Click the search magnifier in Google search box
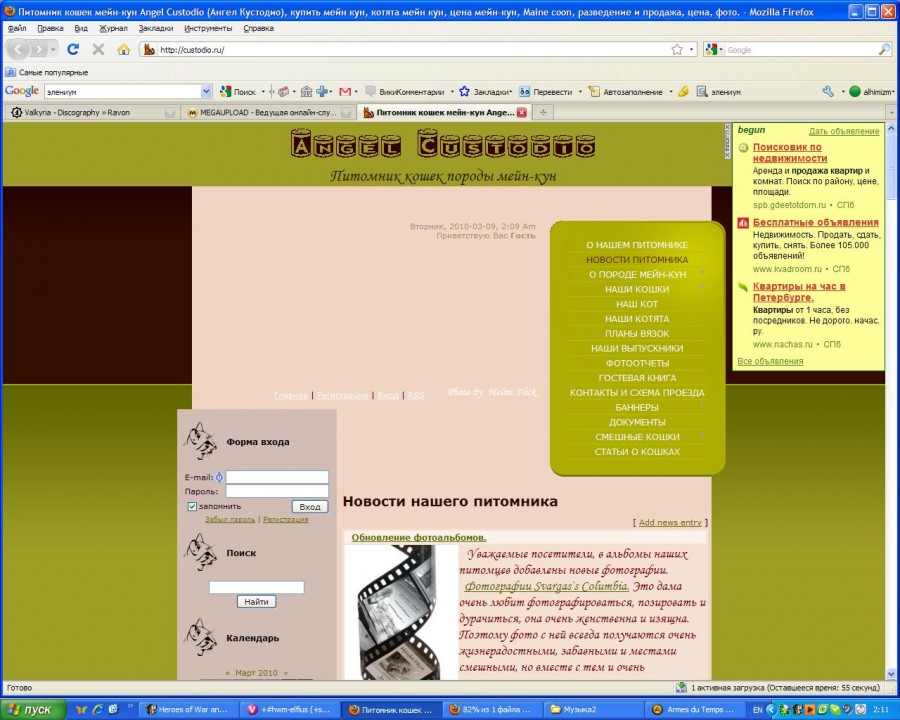Image resolution: width=900 pixels, height=720 pixels. tap(884, 49)
